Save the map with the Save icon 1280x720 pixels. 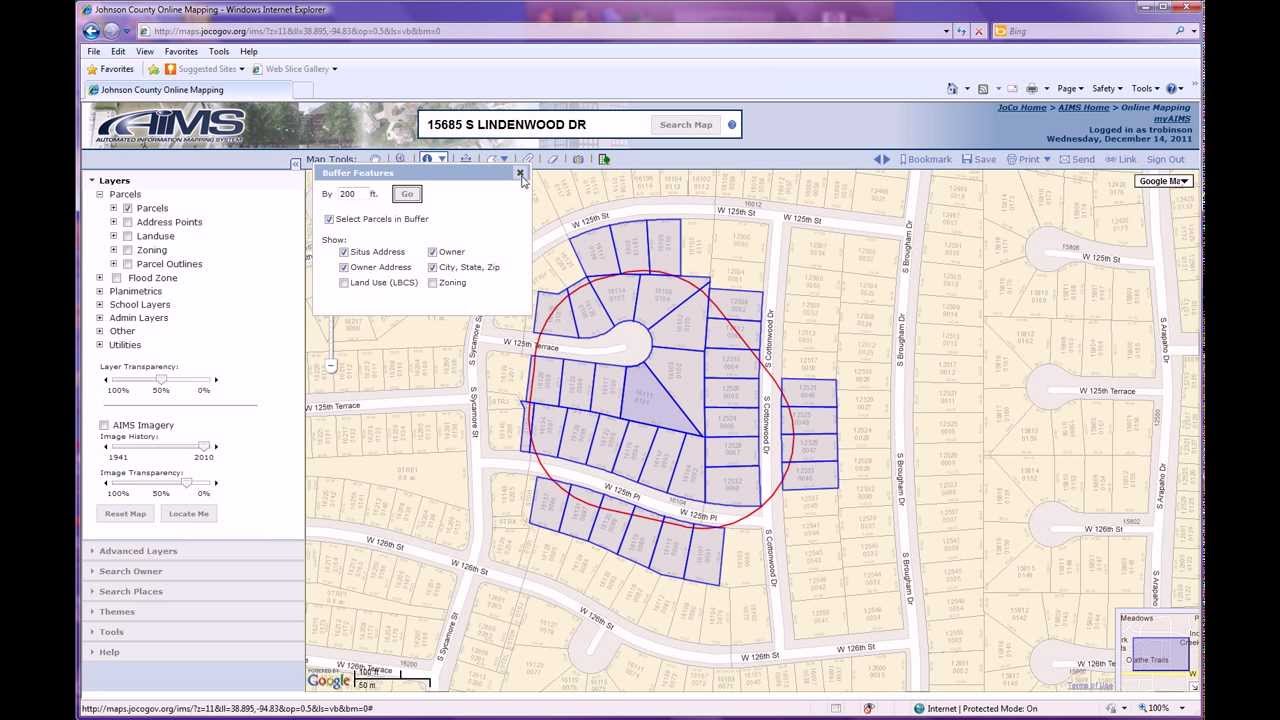[967, 159]
